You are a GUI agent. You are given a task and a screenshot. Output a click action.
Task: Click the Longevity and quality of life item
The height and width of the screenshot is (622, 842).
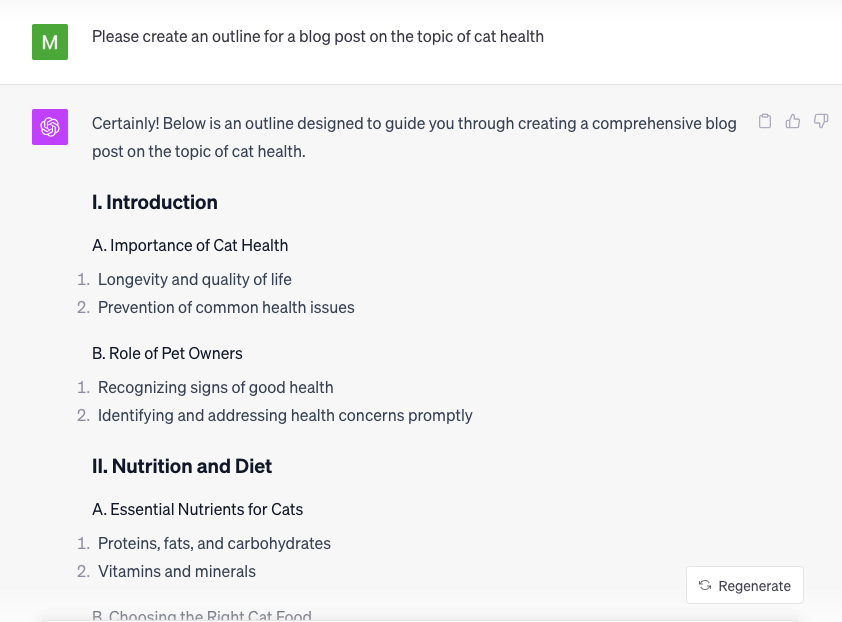pos(195,279)
